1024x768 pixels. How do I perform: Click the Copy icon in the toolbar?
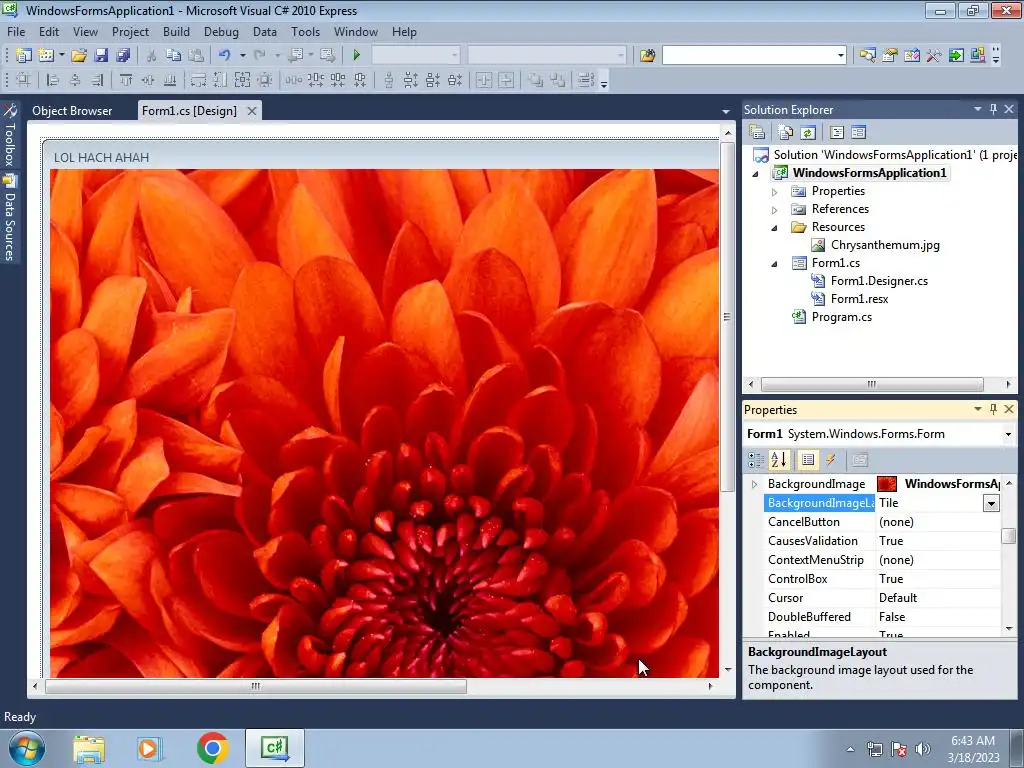[173, 56]
